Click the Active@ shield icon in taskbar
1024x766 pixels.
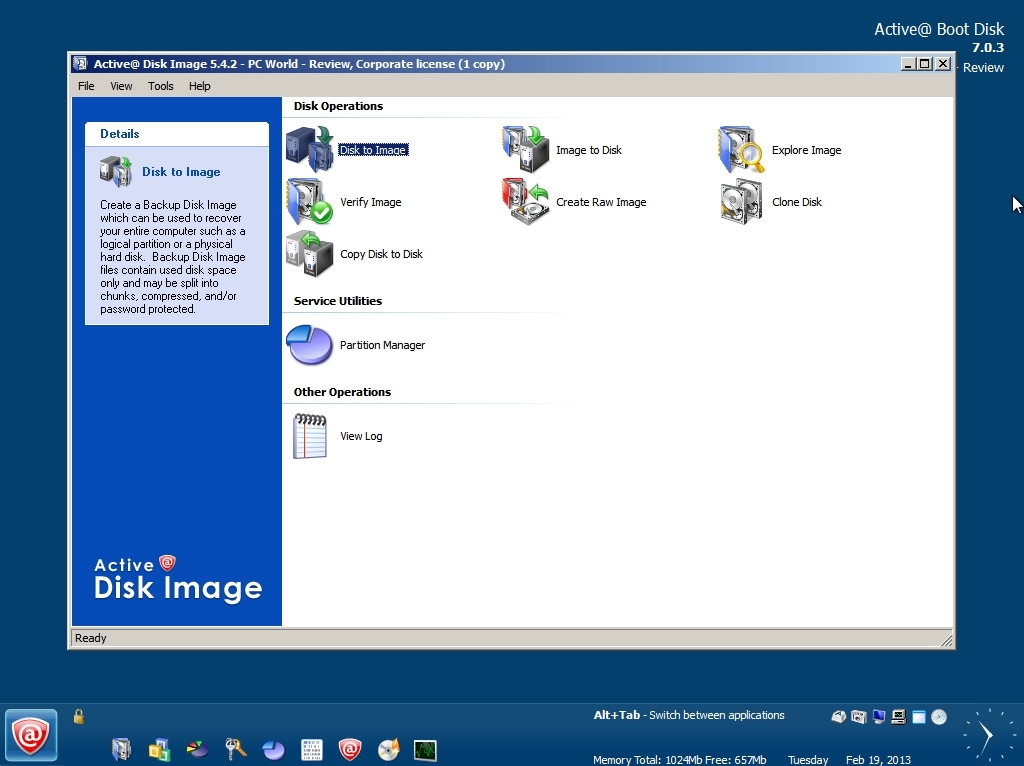(x=350, y=749)
